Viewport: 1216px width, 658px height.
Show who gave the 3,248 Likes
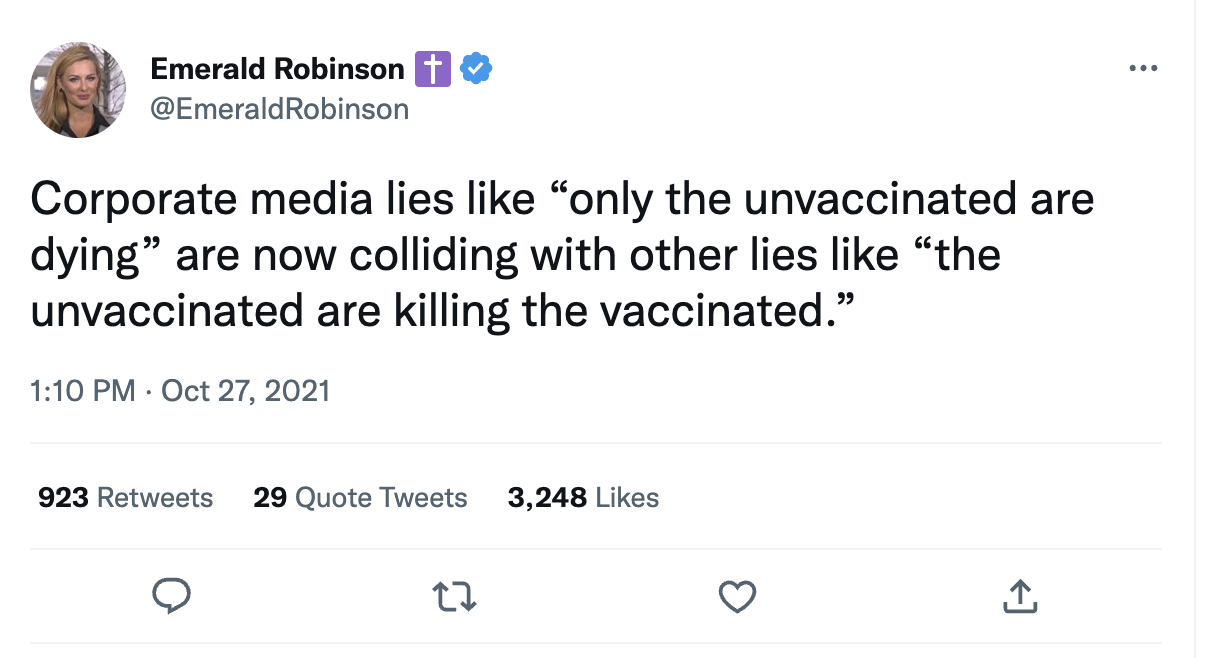coord(583,497)
